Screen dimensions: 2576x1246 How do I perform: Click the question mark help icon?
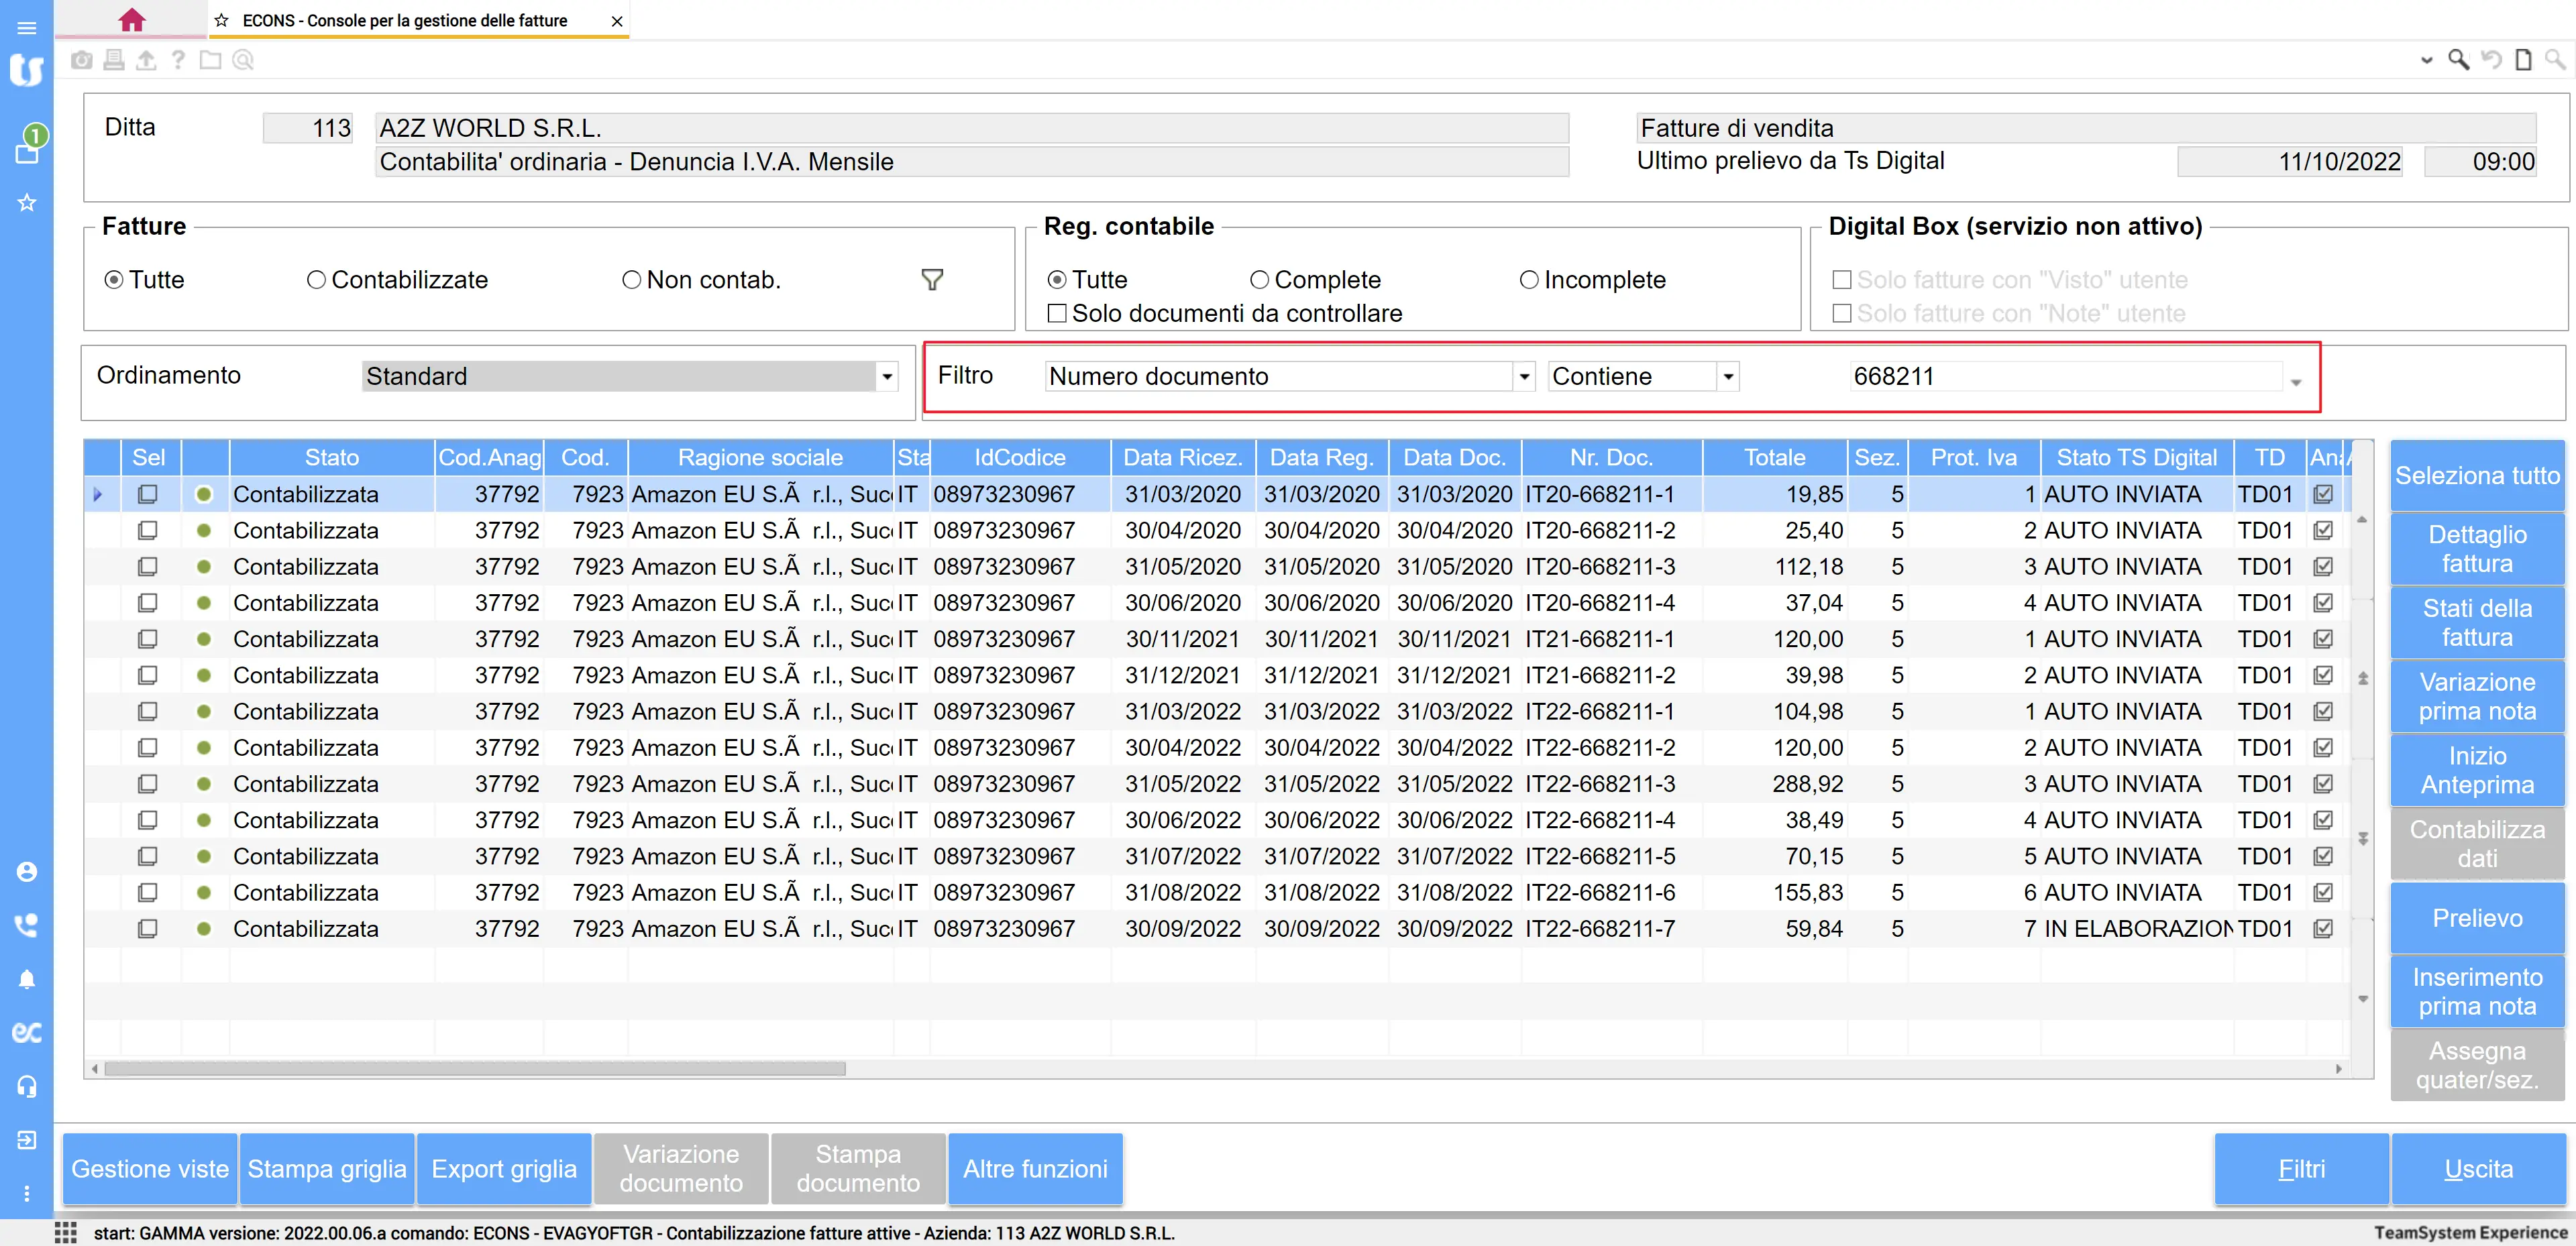pos(178,61)
